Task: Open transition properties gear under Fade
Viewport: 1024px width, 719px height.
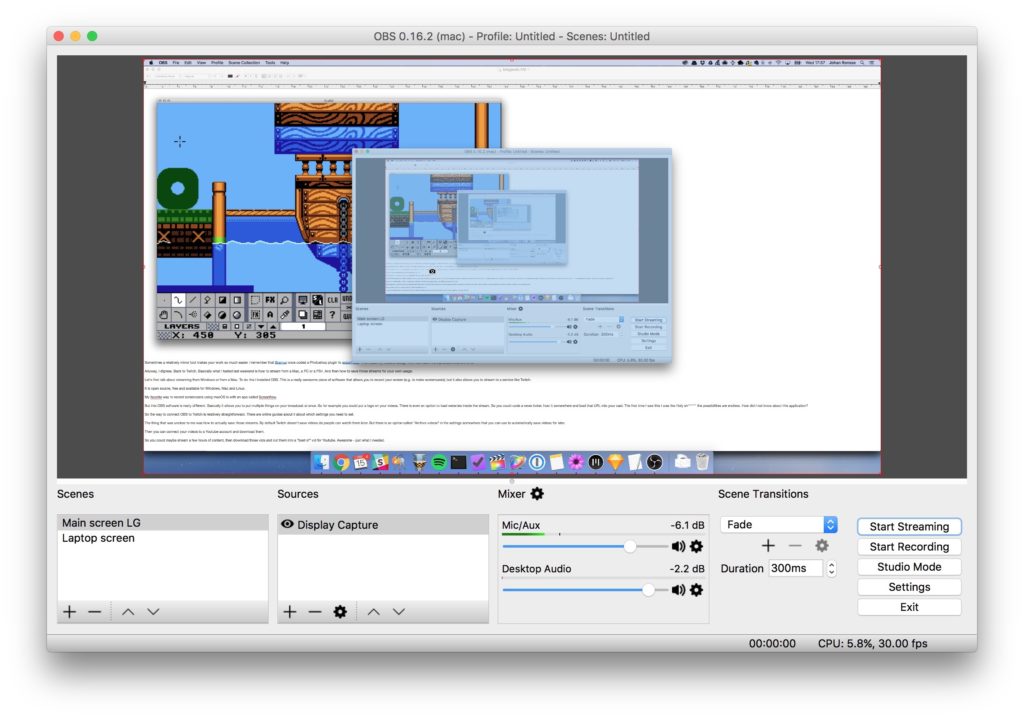Action: (x=822, y=545)
